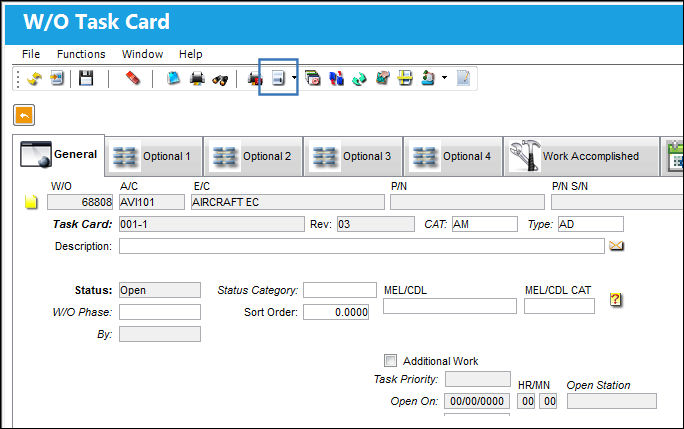This screenshot has width=684, height=429.
Task: Click the stacked windows toolbar icon
Action: pyautogui.click(x=313, y=79)
